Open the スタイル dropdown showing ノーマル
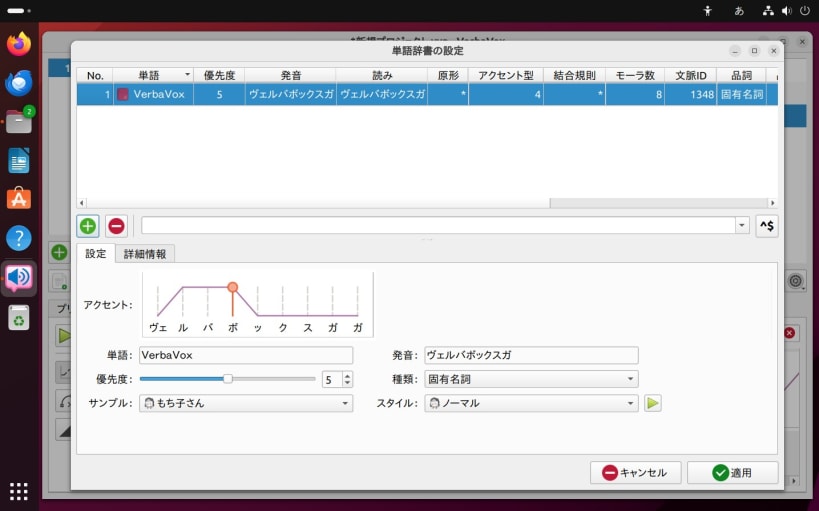 point(531,403)
